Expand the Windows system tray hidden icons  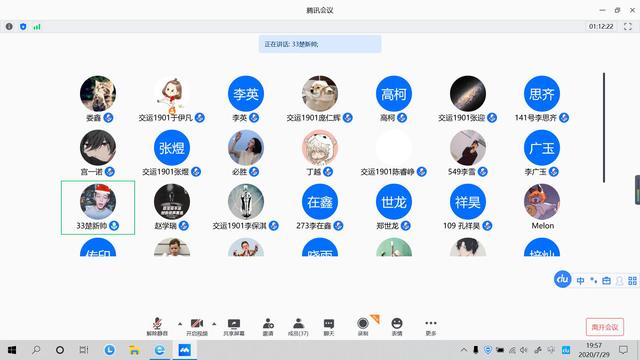464,350
